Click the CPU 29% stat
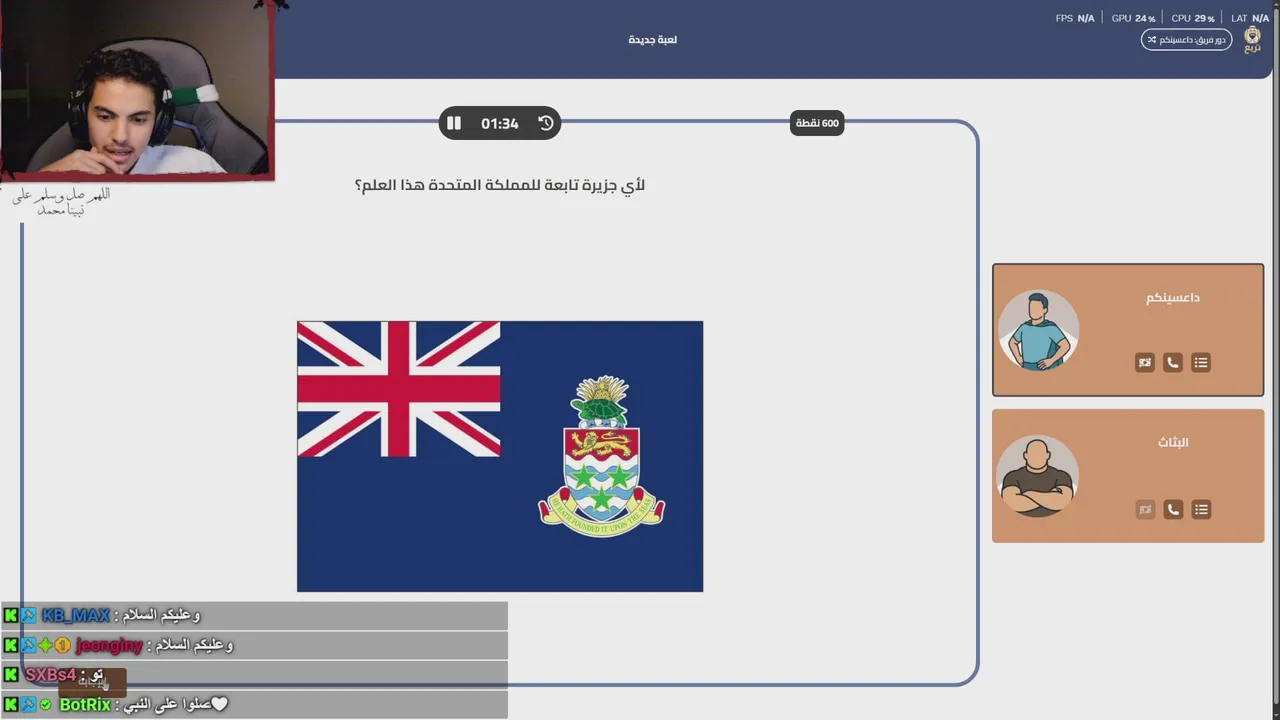 1193,18
